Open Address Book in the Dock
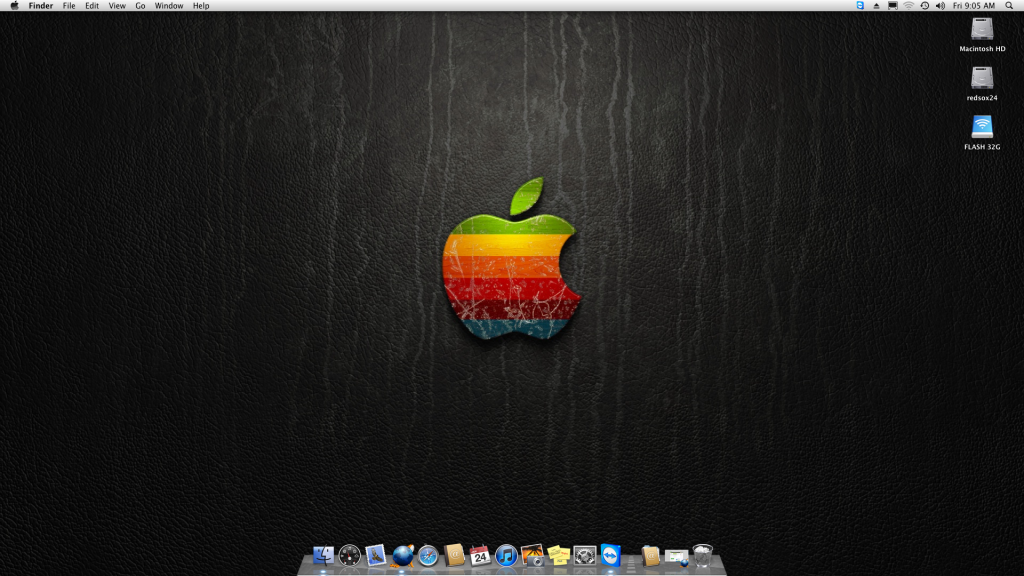This screenshot has height=576, width=1024. [454, 556]
